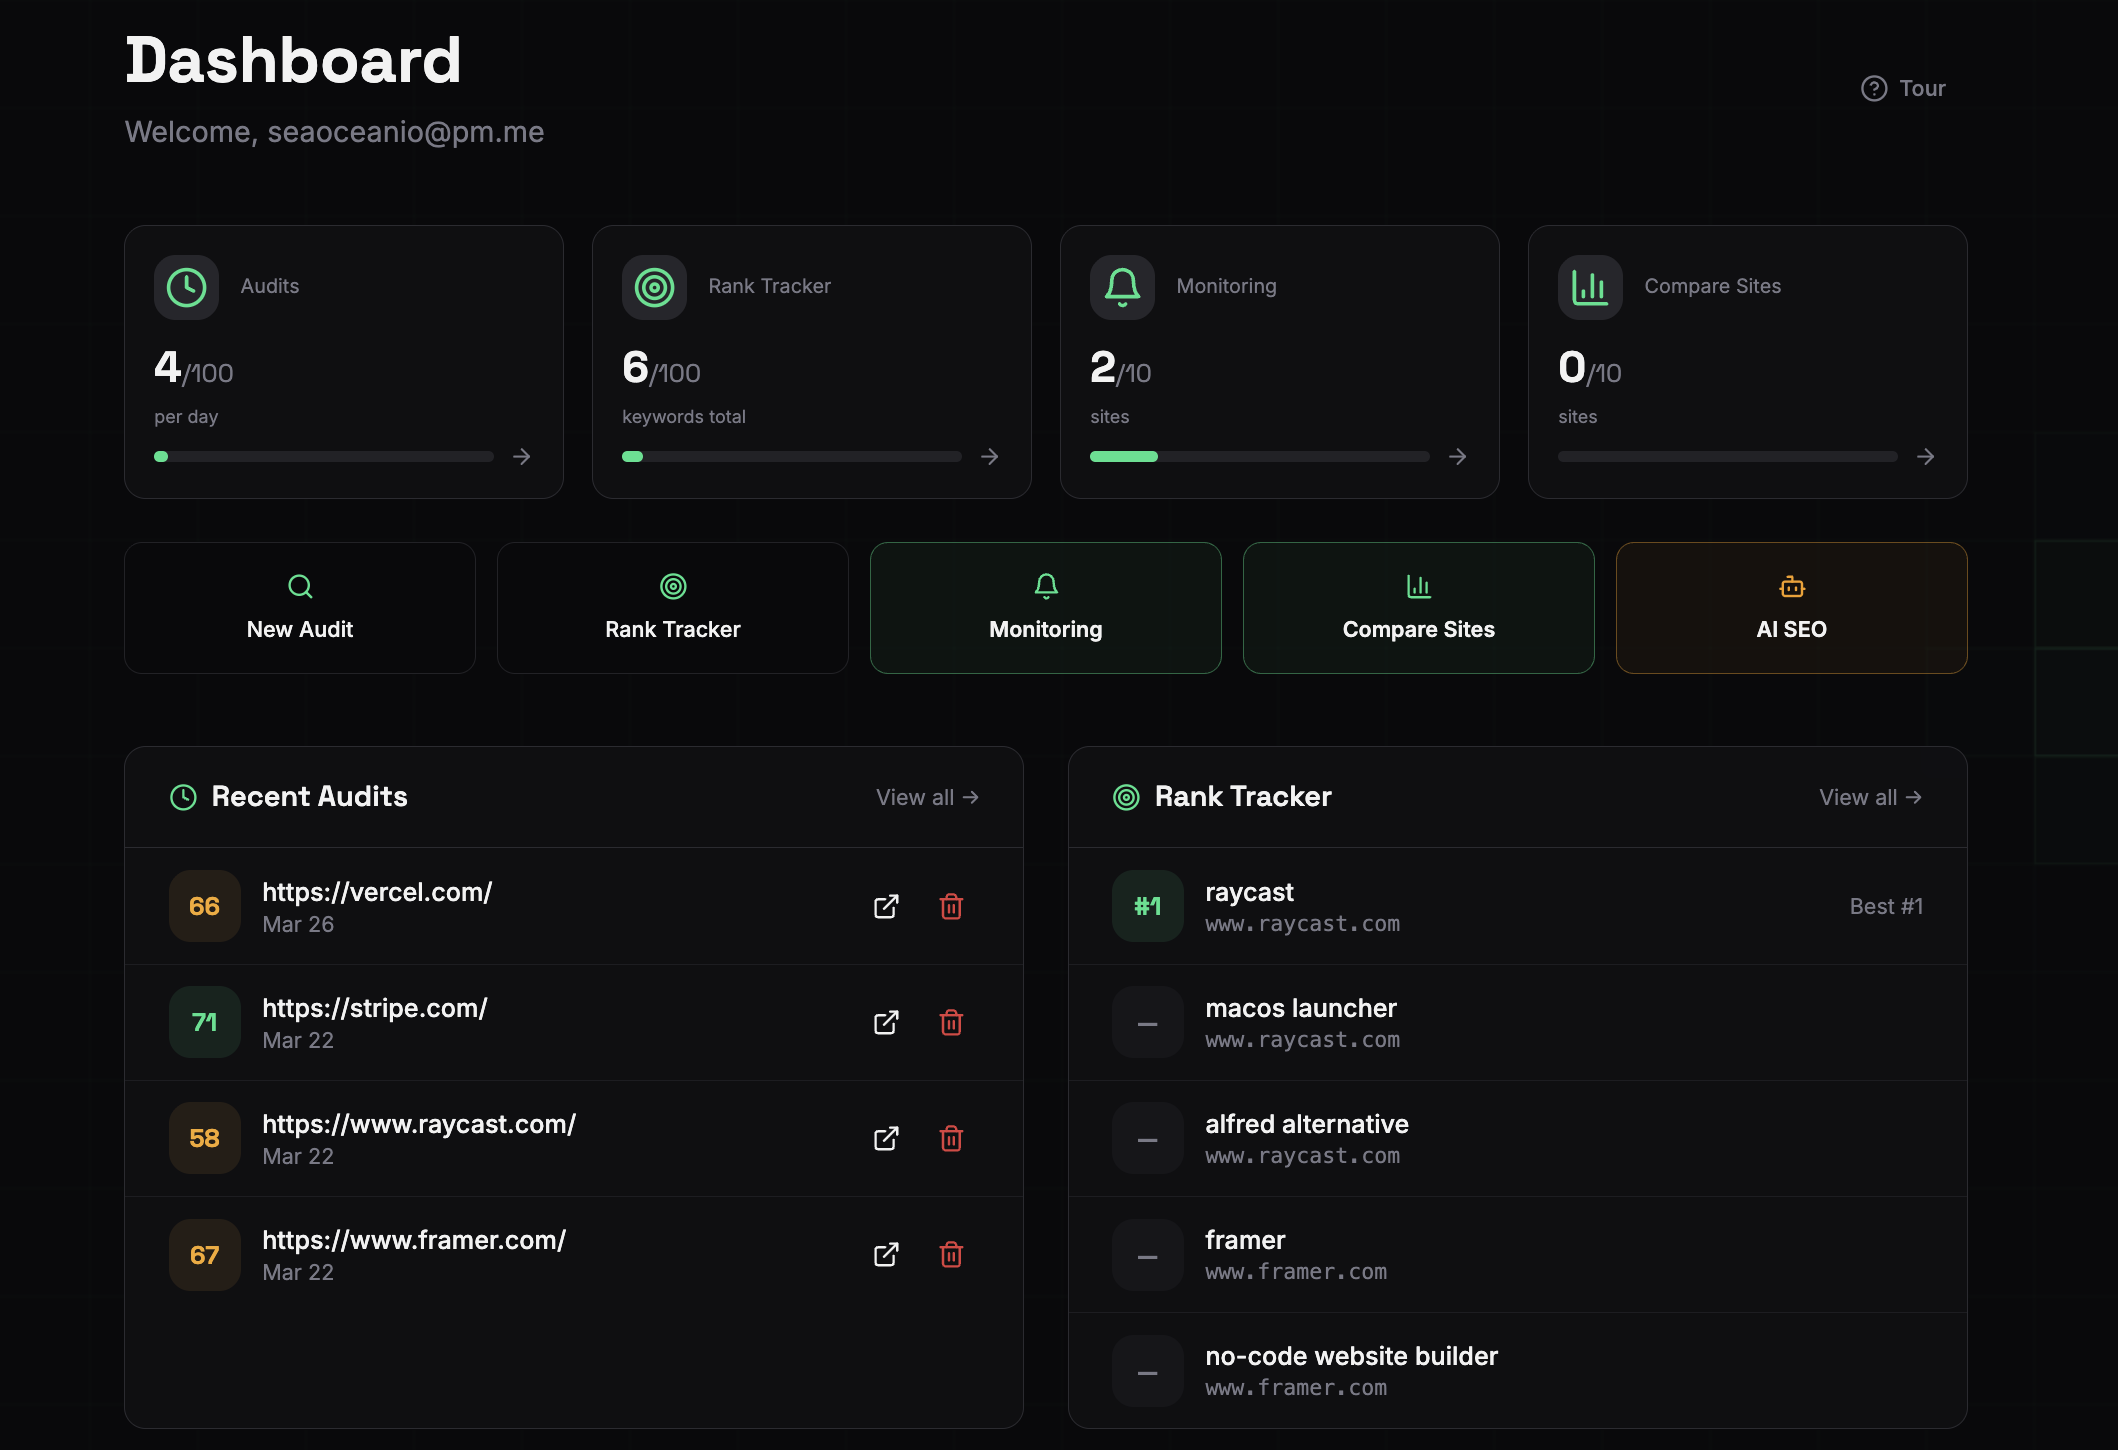The width and height of the screenshot is (2118, 1450).
Task: Follow the arrow on Compare Sites card
Action: pos(1926,456)
